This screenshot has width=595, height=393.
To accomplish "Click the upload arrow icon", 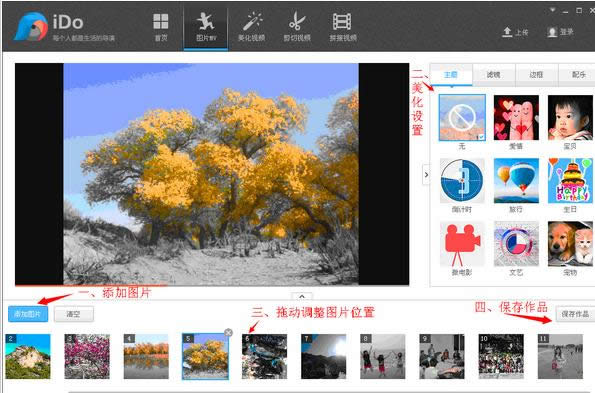I will pos(507,32).
